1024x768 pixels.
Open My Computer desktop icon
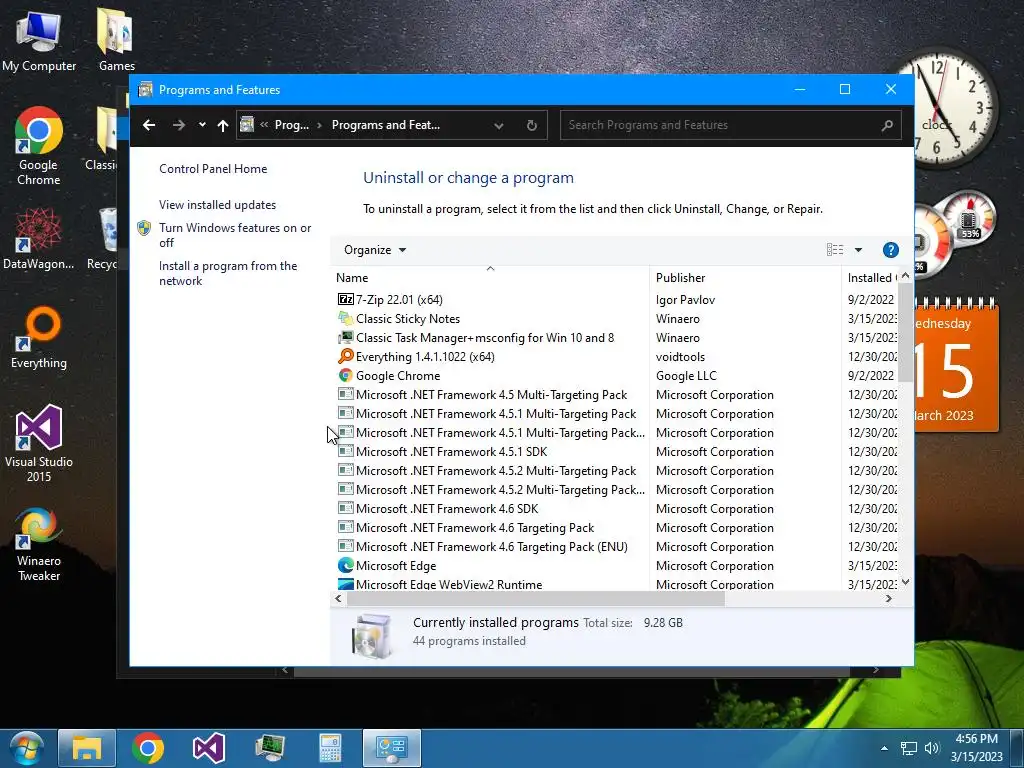(x=39, y=40)
